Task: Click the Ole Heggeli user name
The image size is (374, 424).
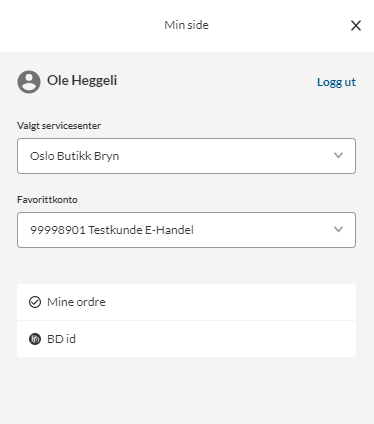Action: point(82,81)
